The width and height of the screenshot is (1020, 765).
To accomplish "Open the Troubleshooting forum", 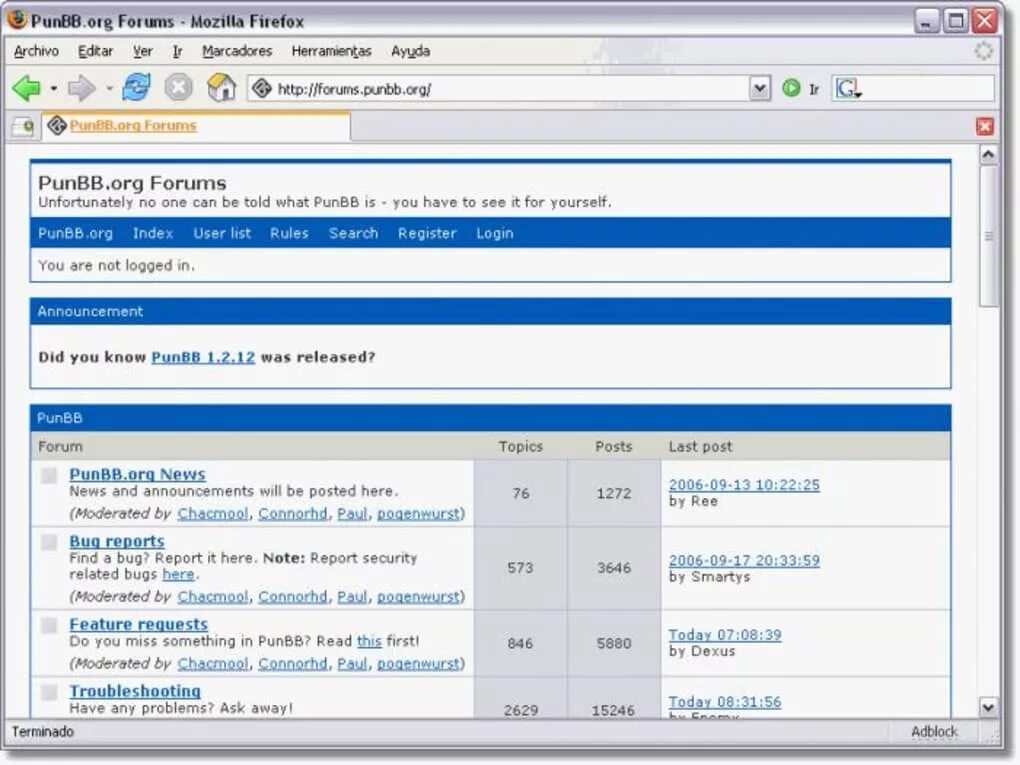I will coord(135,691).
